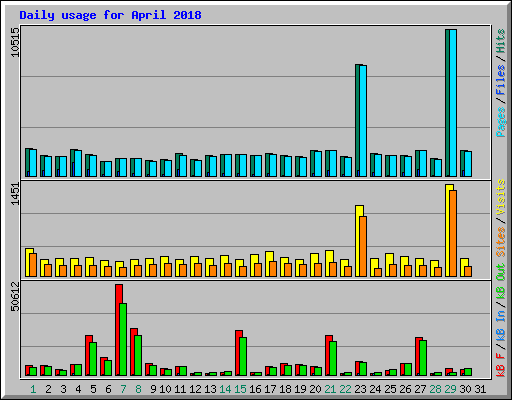Screen dimensions: 512x400
Task: Select day 11 on the x-axis
Action: coord(180,389)
